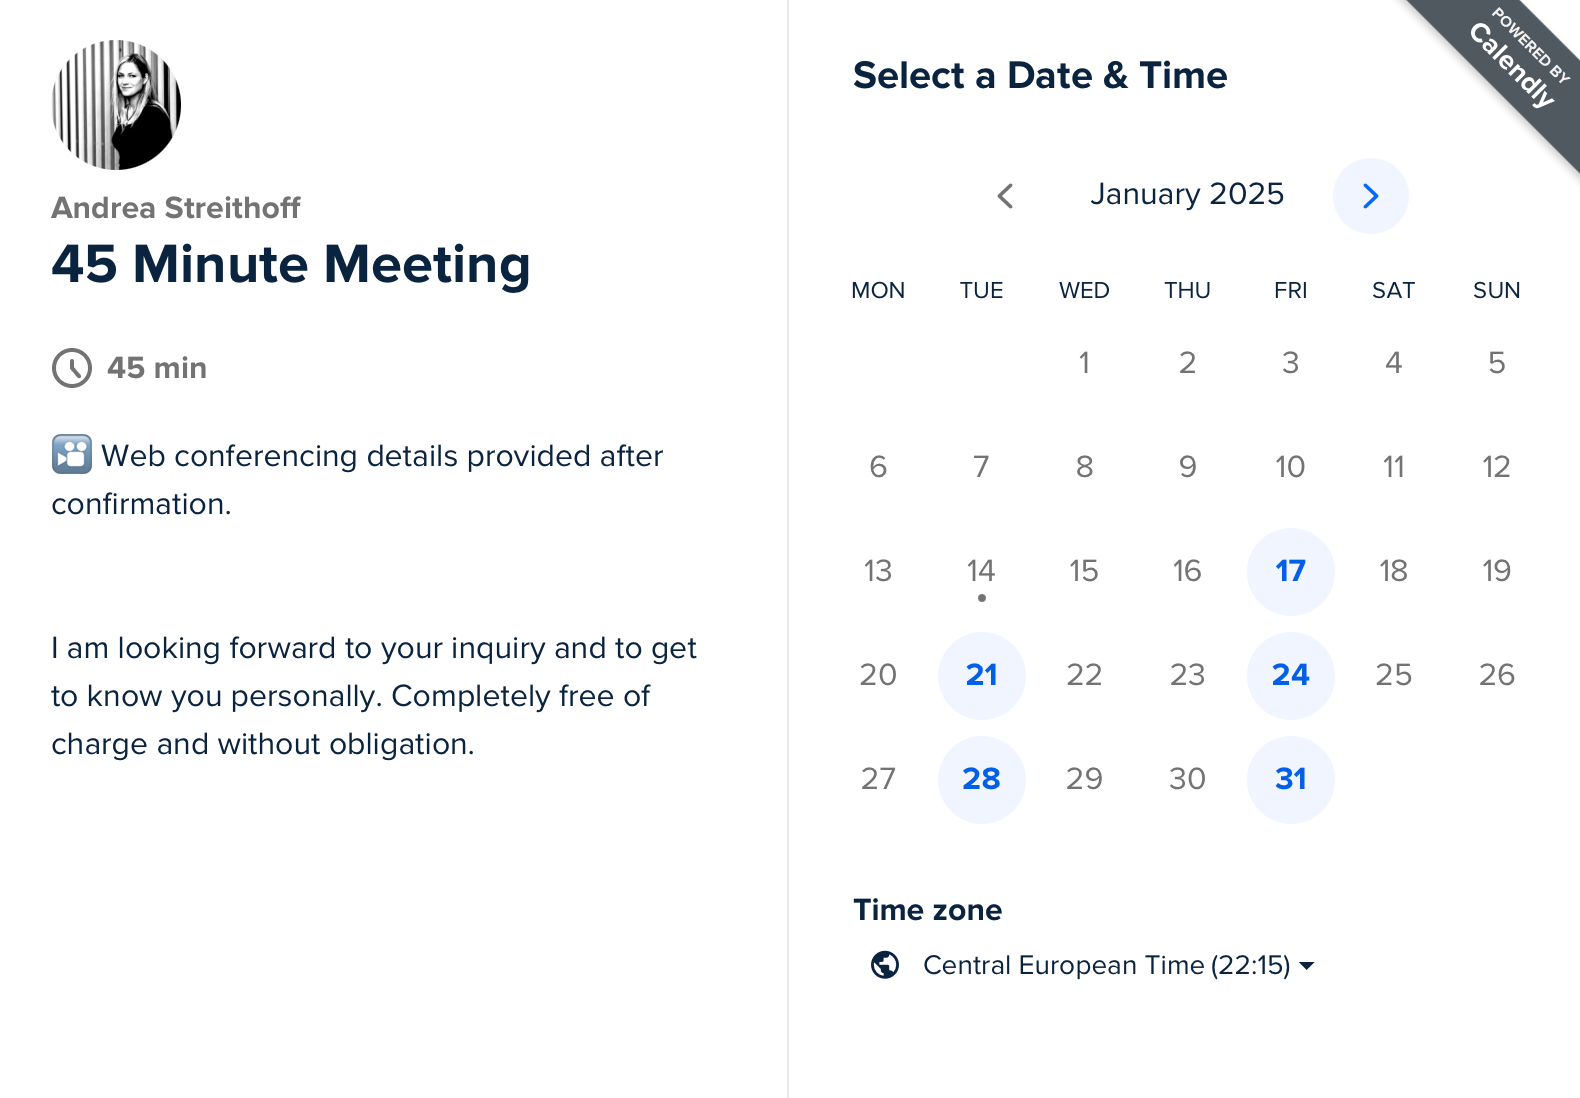The width and height of the screenshot is (1580, 1098).
Task: Open the Powered by Calendly ribbon
Action: click(x=1517, y=62)
